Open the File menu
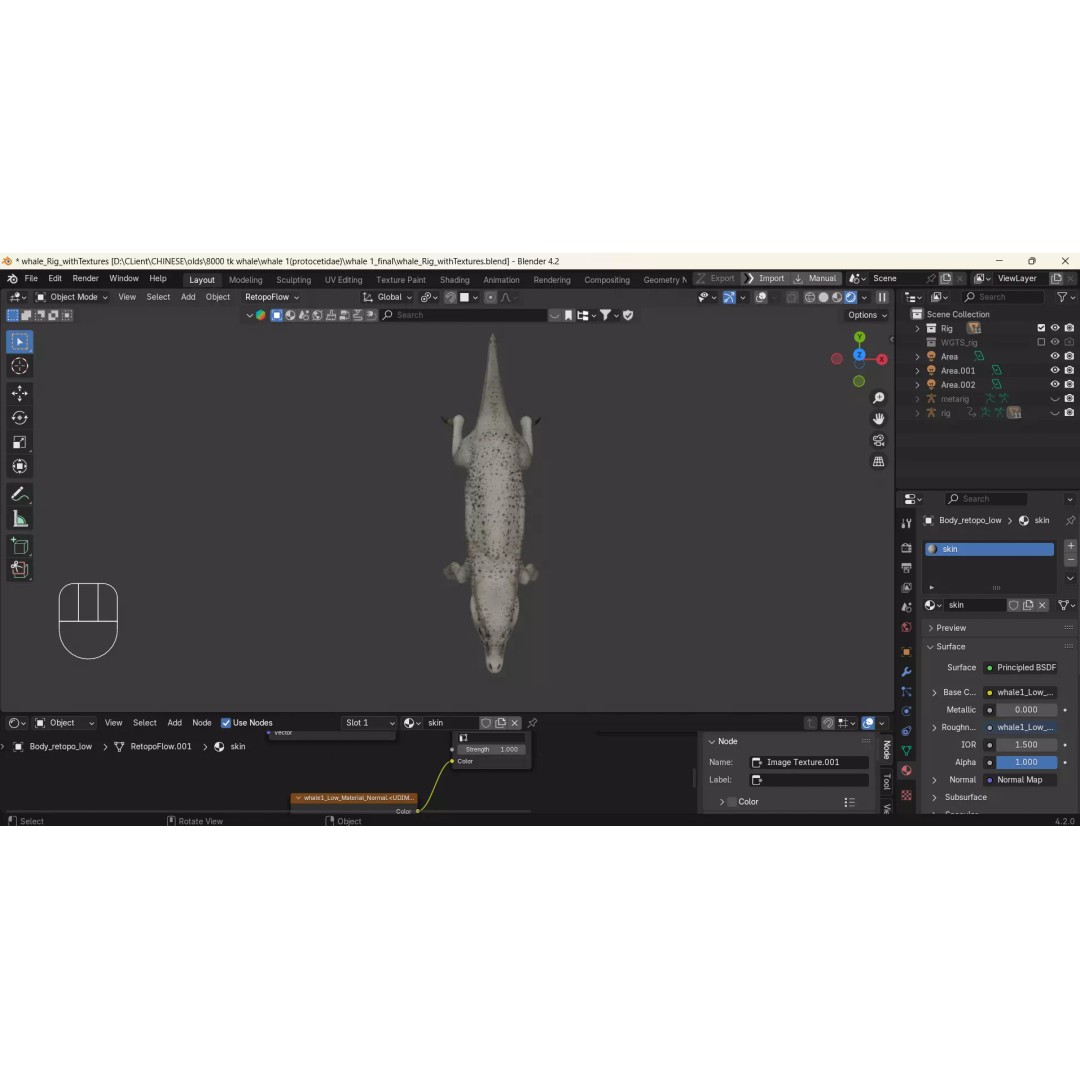The height and width of the screenshot is (1080, 1080). pyautogui.click(x=31, y=278)
